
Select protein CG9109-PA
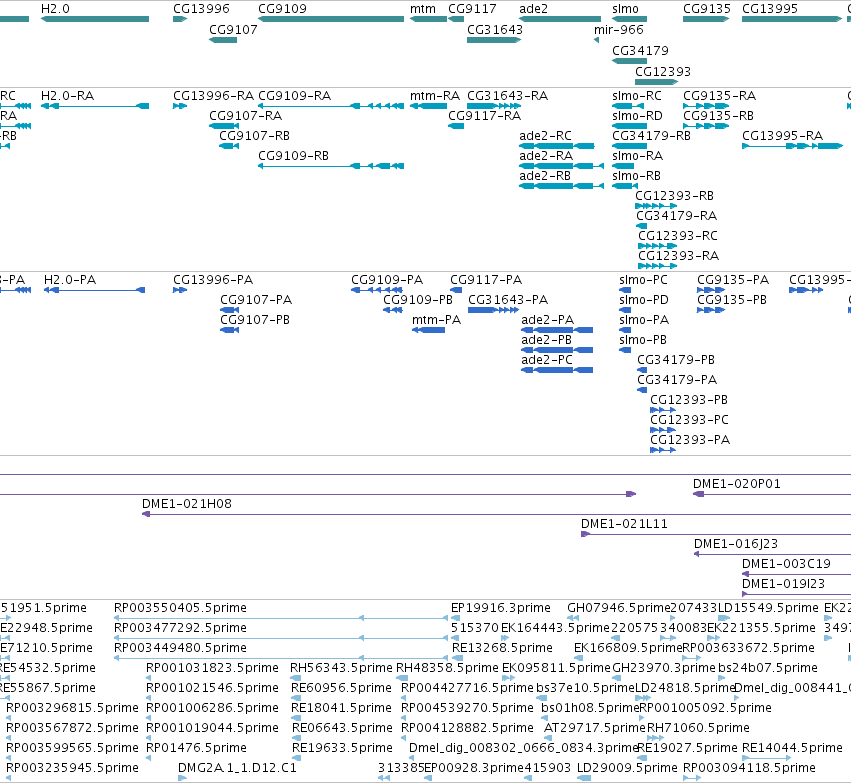click(377, 290)
